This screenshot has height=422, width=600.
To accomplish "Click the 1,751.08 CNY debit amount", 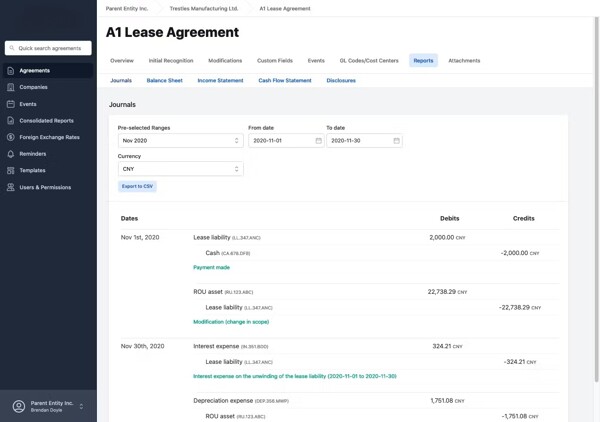I will tap(447, 401).
